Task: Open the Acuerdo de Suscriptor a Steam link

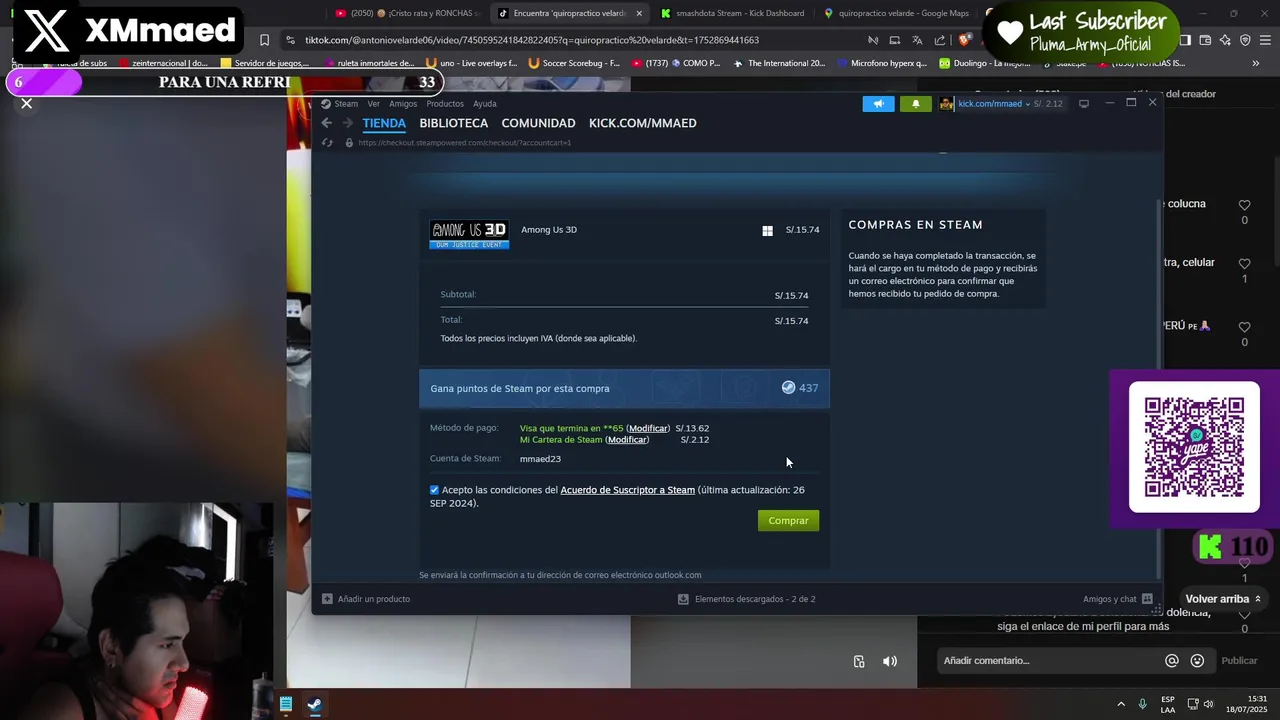Action: (x=627, y=490)
